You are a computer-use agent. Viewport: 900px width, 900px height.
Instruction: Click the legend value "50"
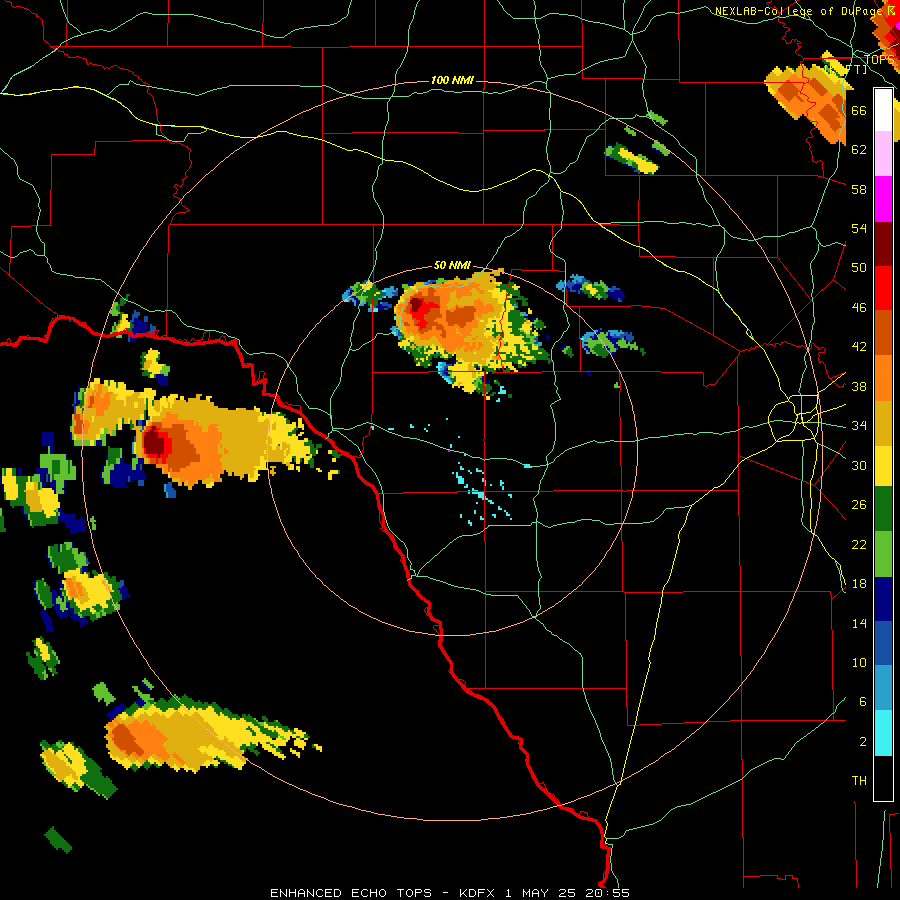coord(859,268)
